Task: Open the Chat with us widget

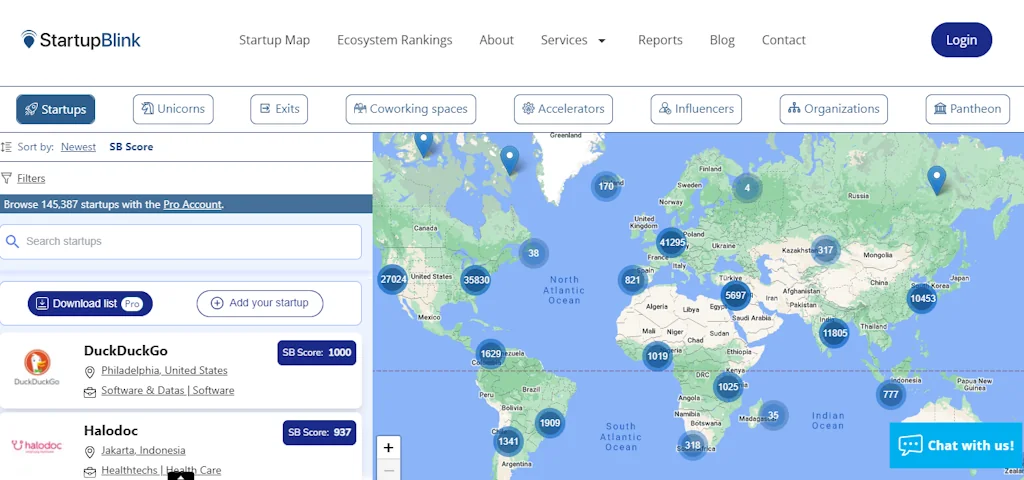Action: 957,445
